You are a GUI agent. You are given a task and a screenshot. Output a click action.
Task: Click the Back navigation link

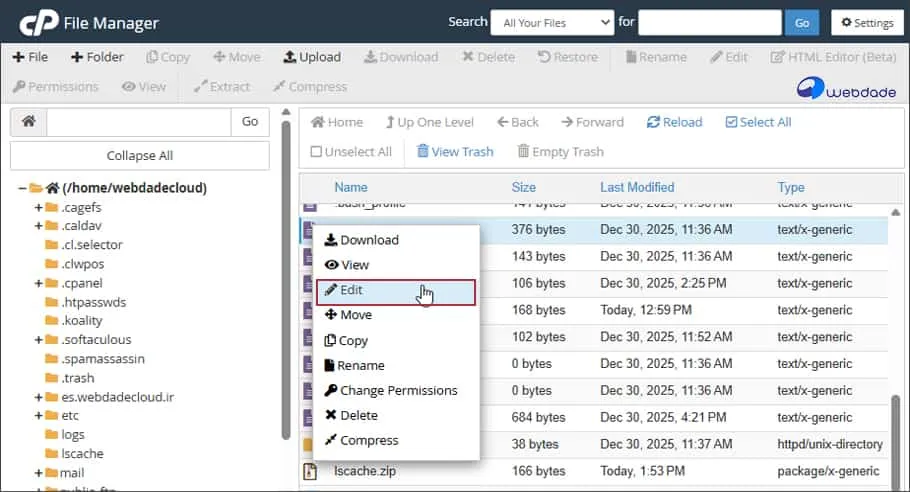tap(518, 122)
